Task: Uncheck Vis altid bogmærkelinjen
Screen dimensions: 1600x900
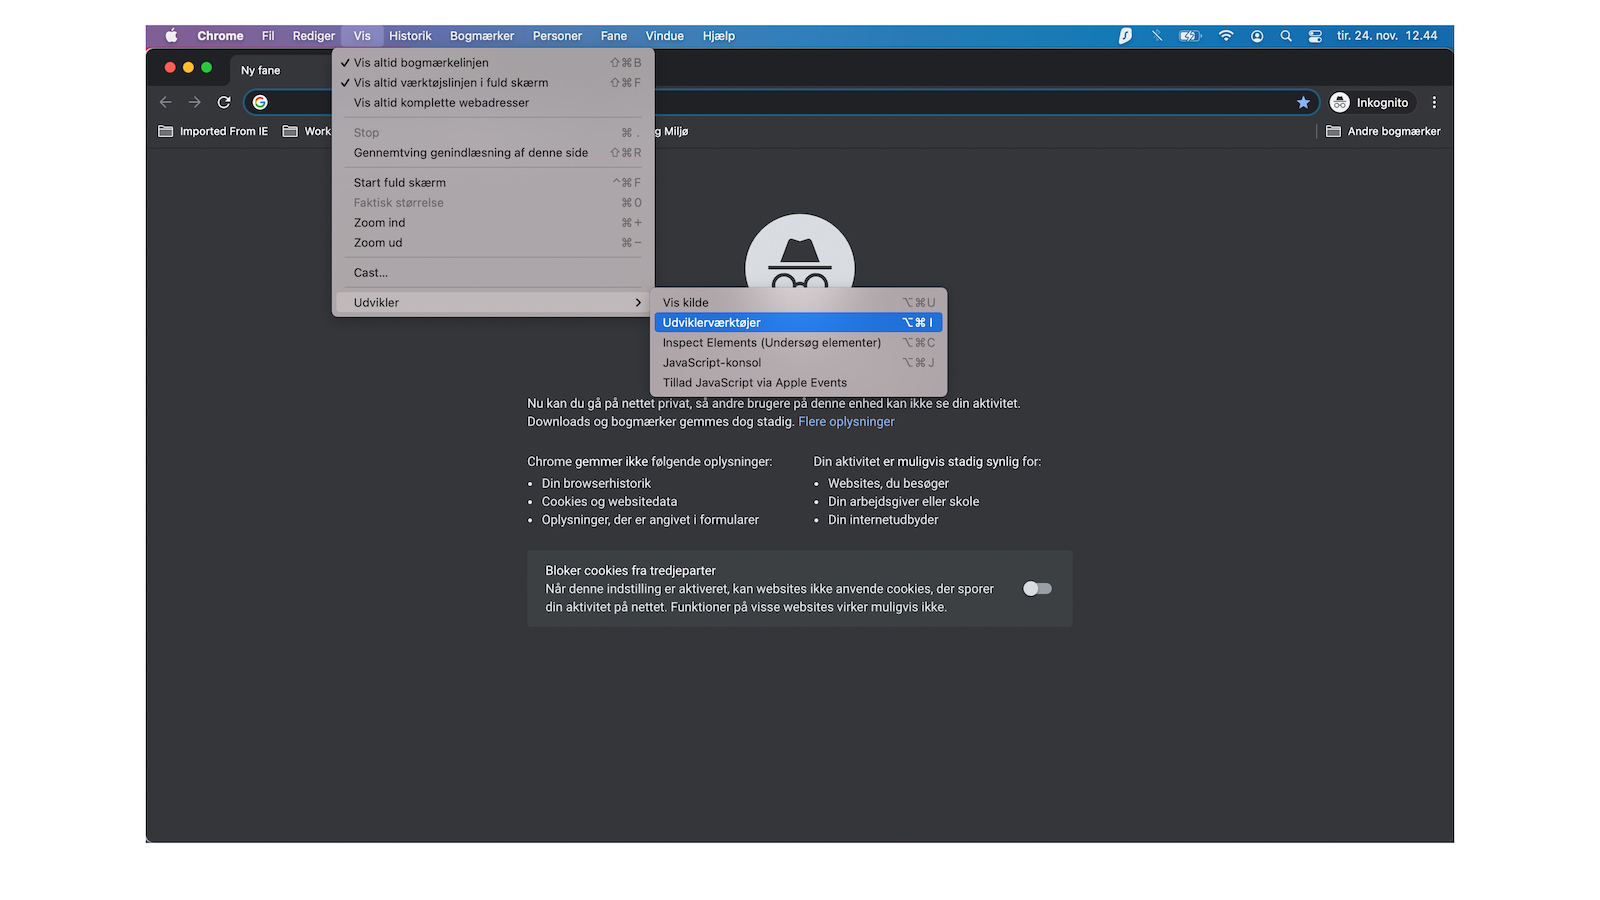Action: pyautogui.click(x=420, y=62)
